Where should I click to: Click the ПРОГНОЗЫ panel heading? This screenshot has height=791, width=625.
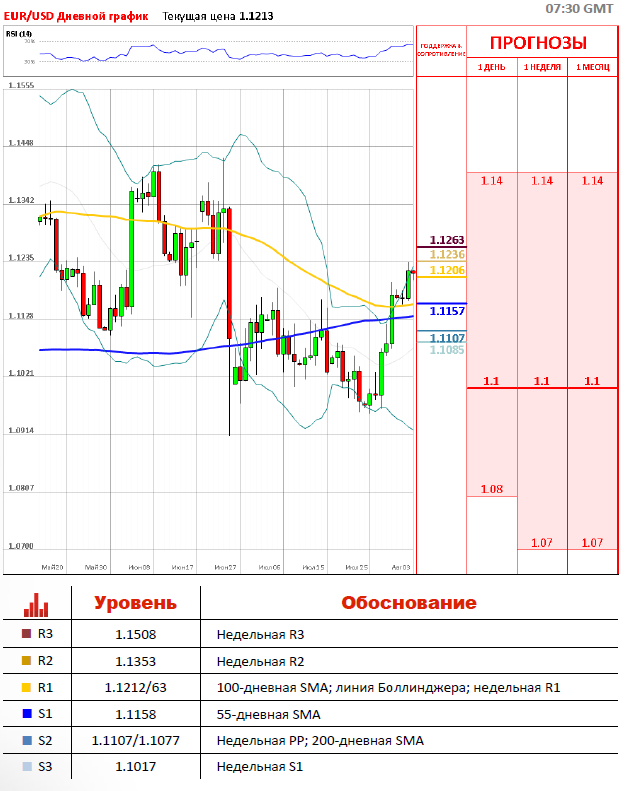(x=537, y=43)
